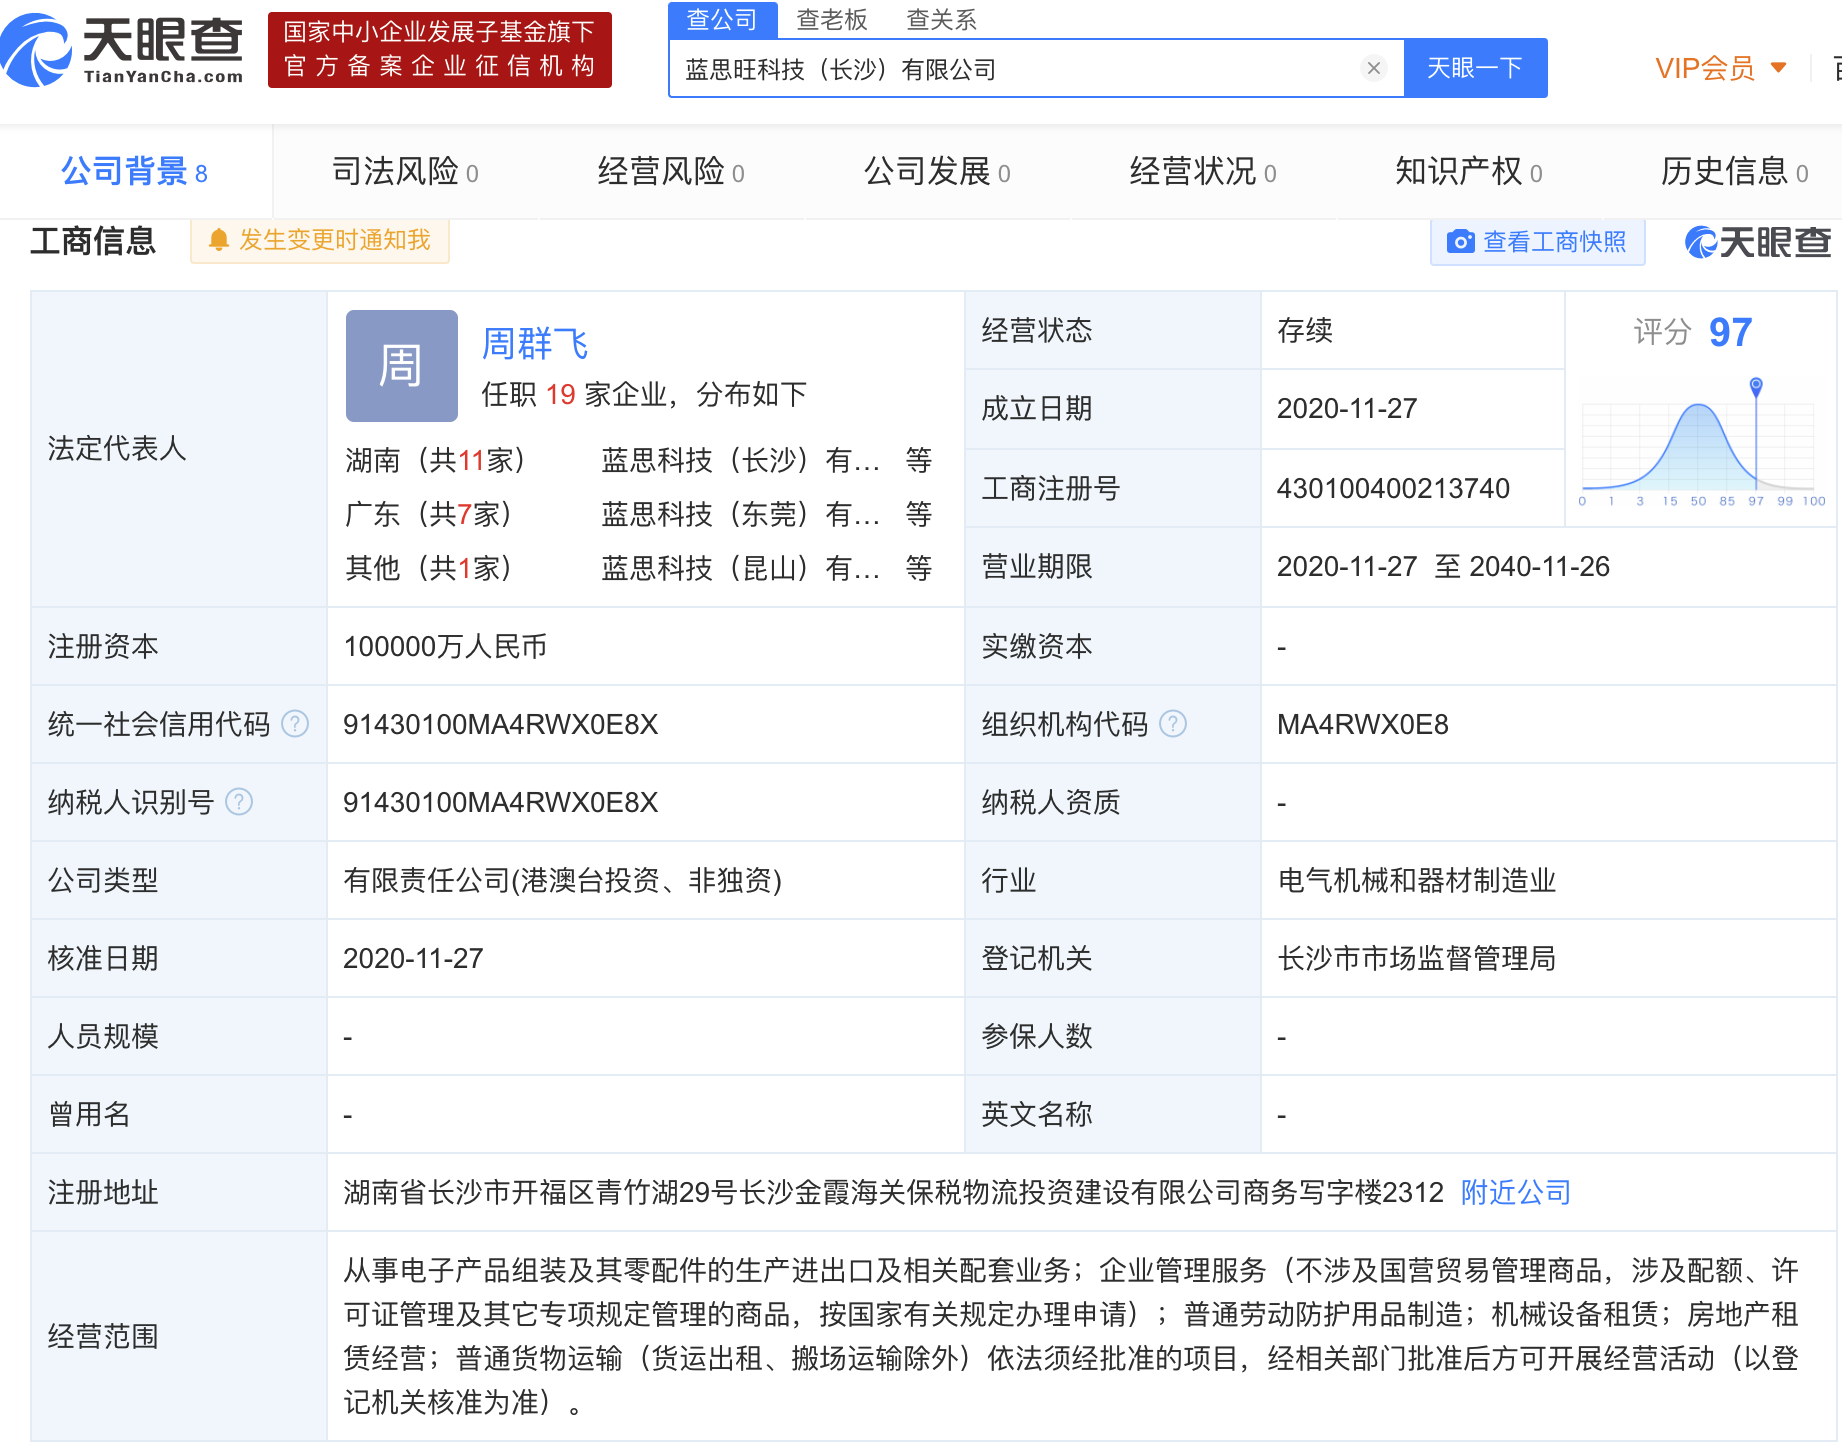Open 周群飞 legal representative link

pyautogui.click(x=535, y=343)
